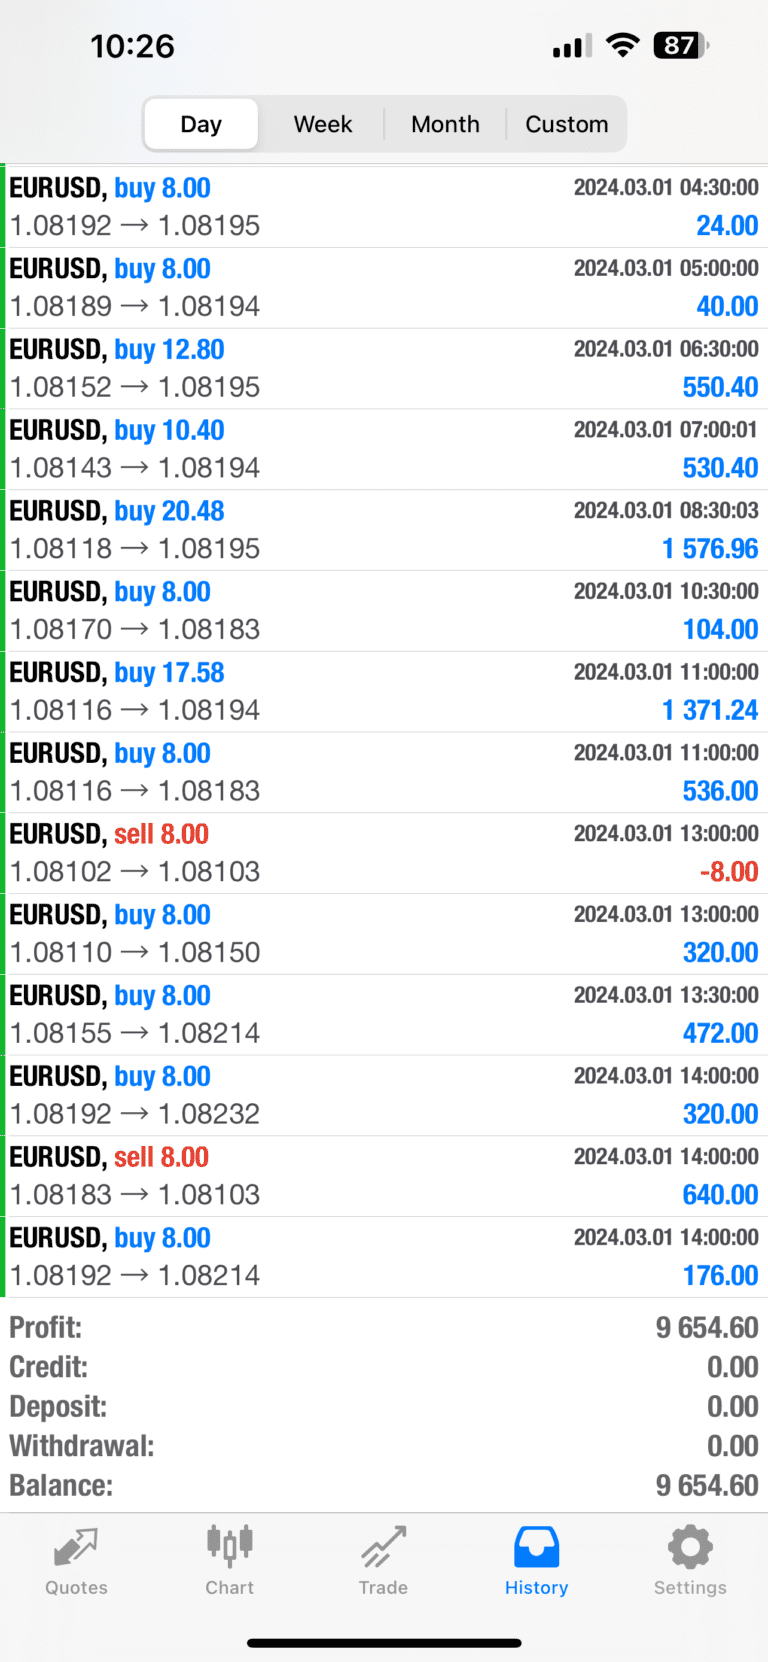Screen dimensions: 768x1662
Task: Select the sell trade with 640.00 profit
Action: pos(384,1176)
